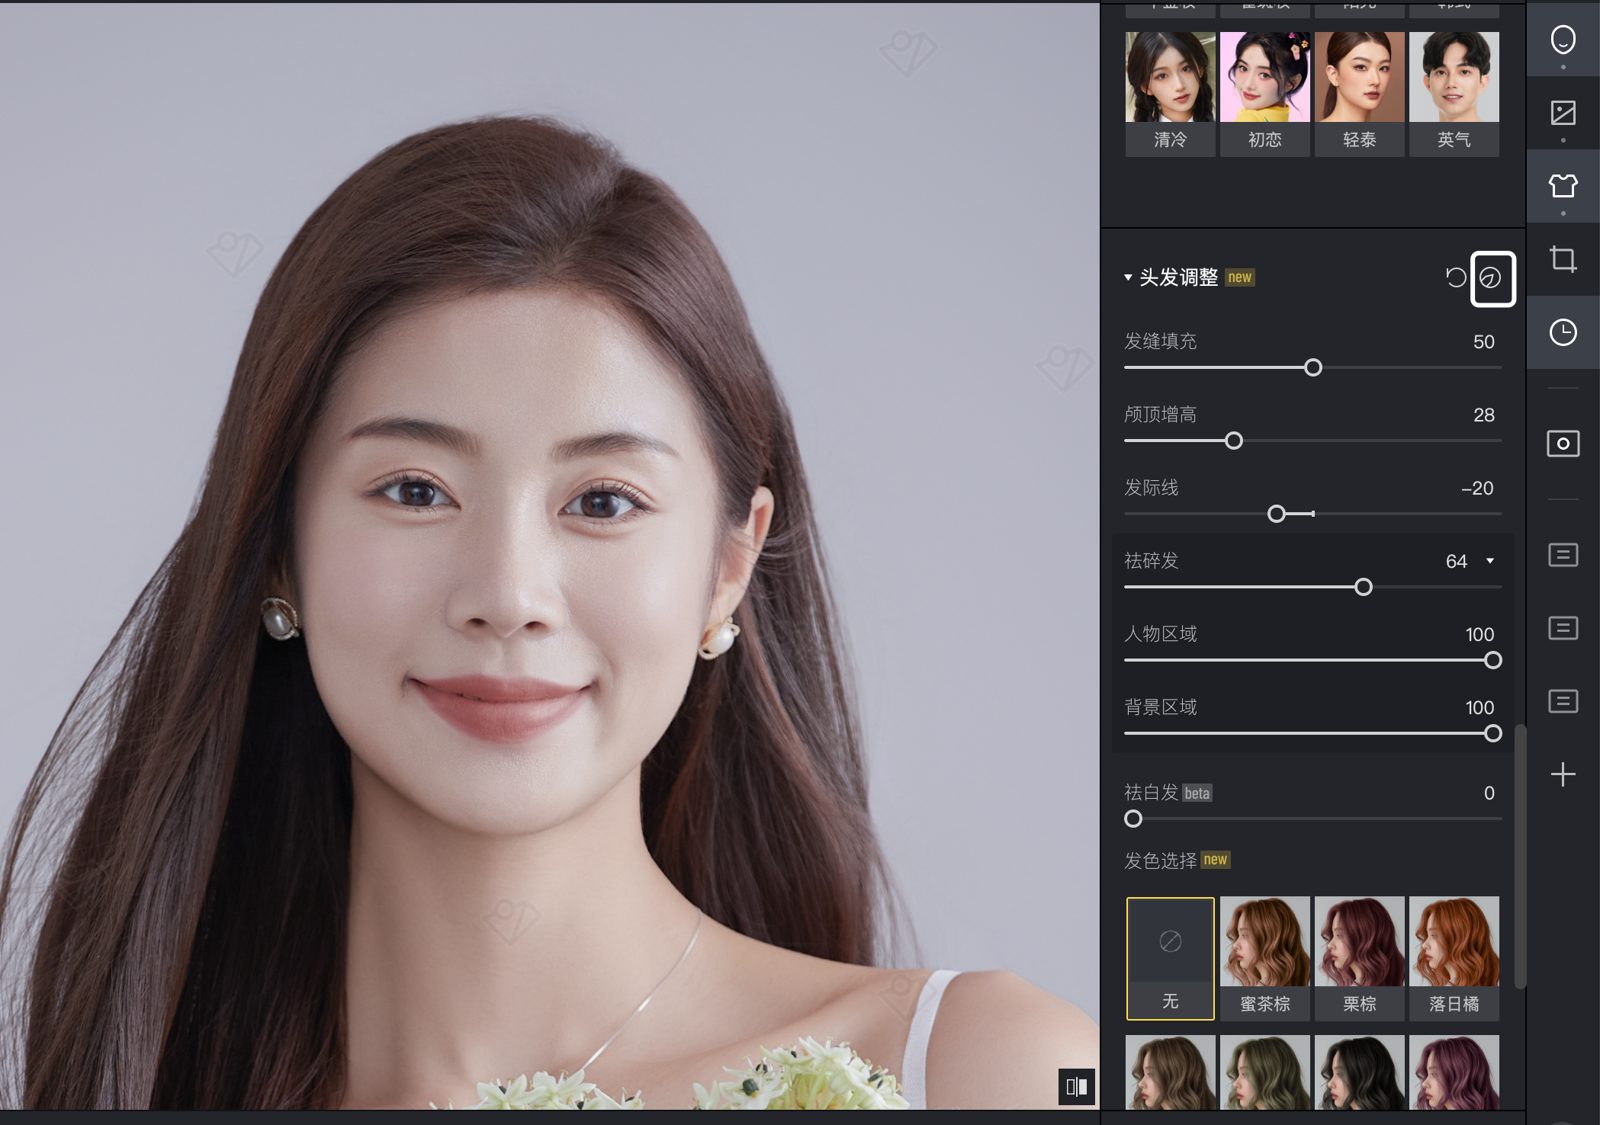Click the 发缝填充 slider handle

(x=1313, y=368)
